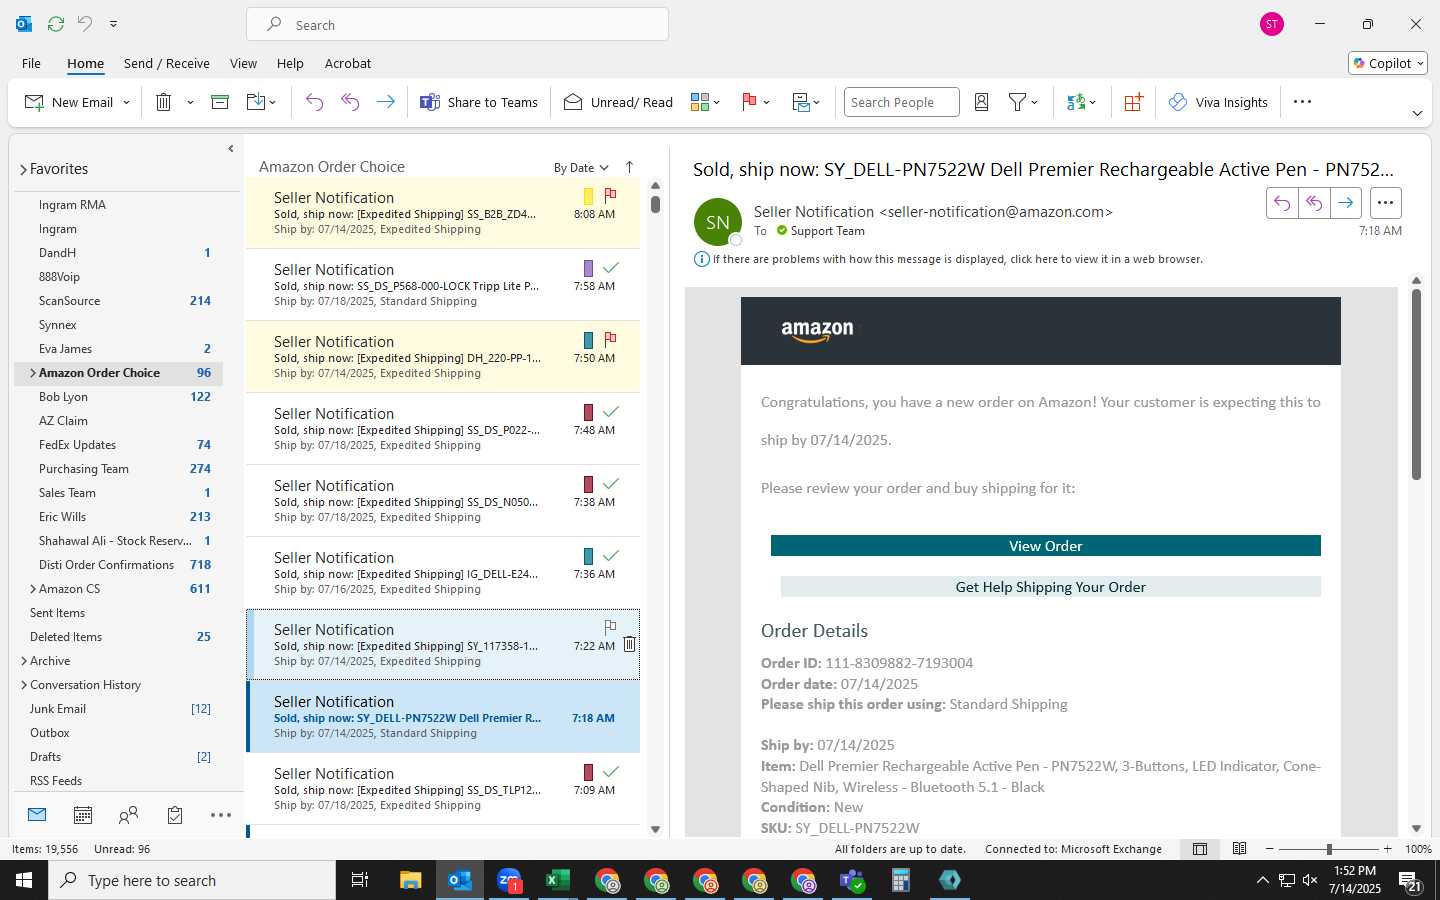Toggle the red flag on 8:08 AM email

(x=610, y=195)
